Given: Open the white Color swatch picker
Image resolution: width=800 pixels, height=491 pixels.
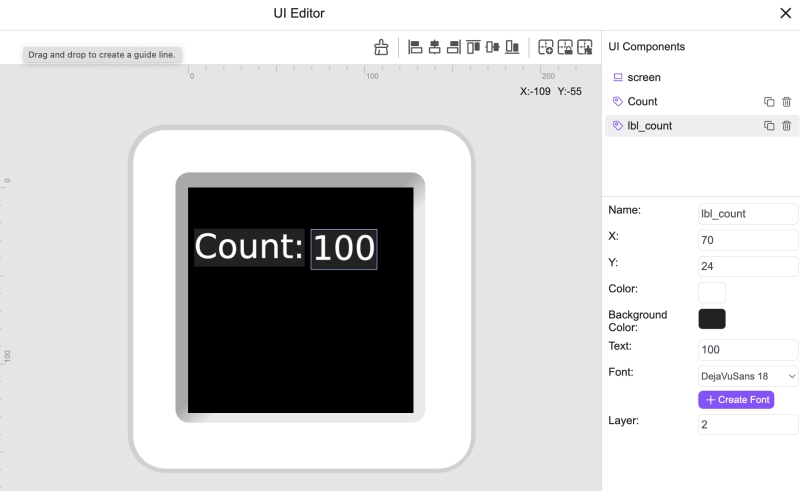Looking at the screenshot, I should click(711, 292).
